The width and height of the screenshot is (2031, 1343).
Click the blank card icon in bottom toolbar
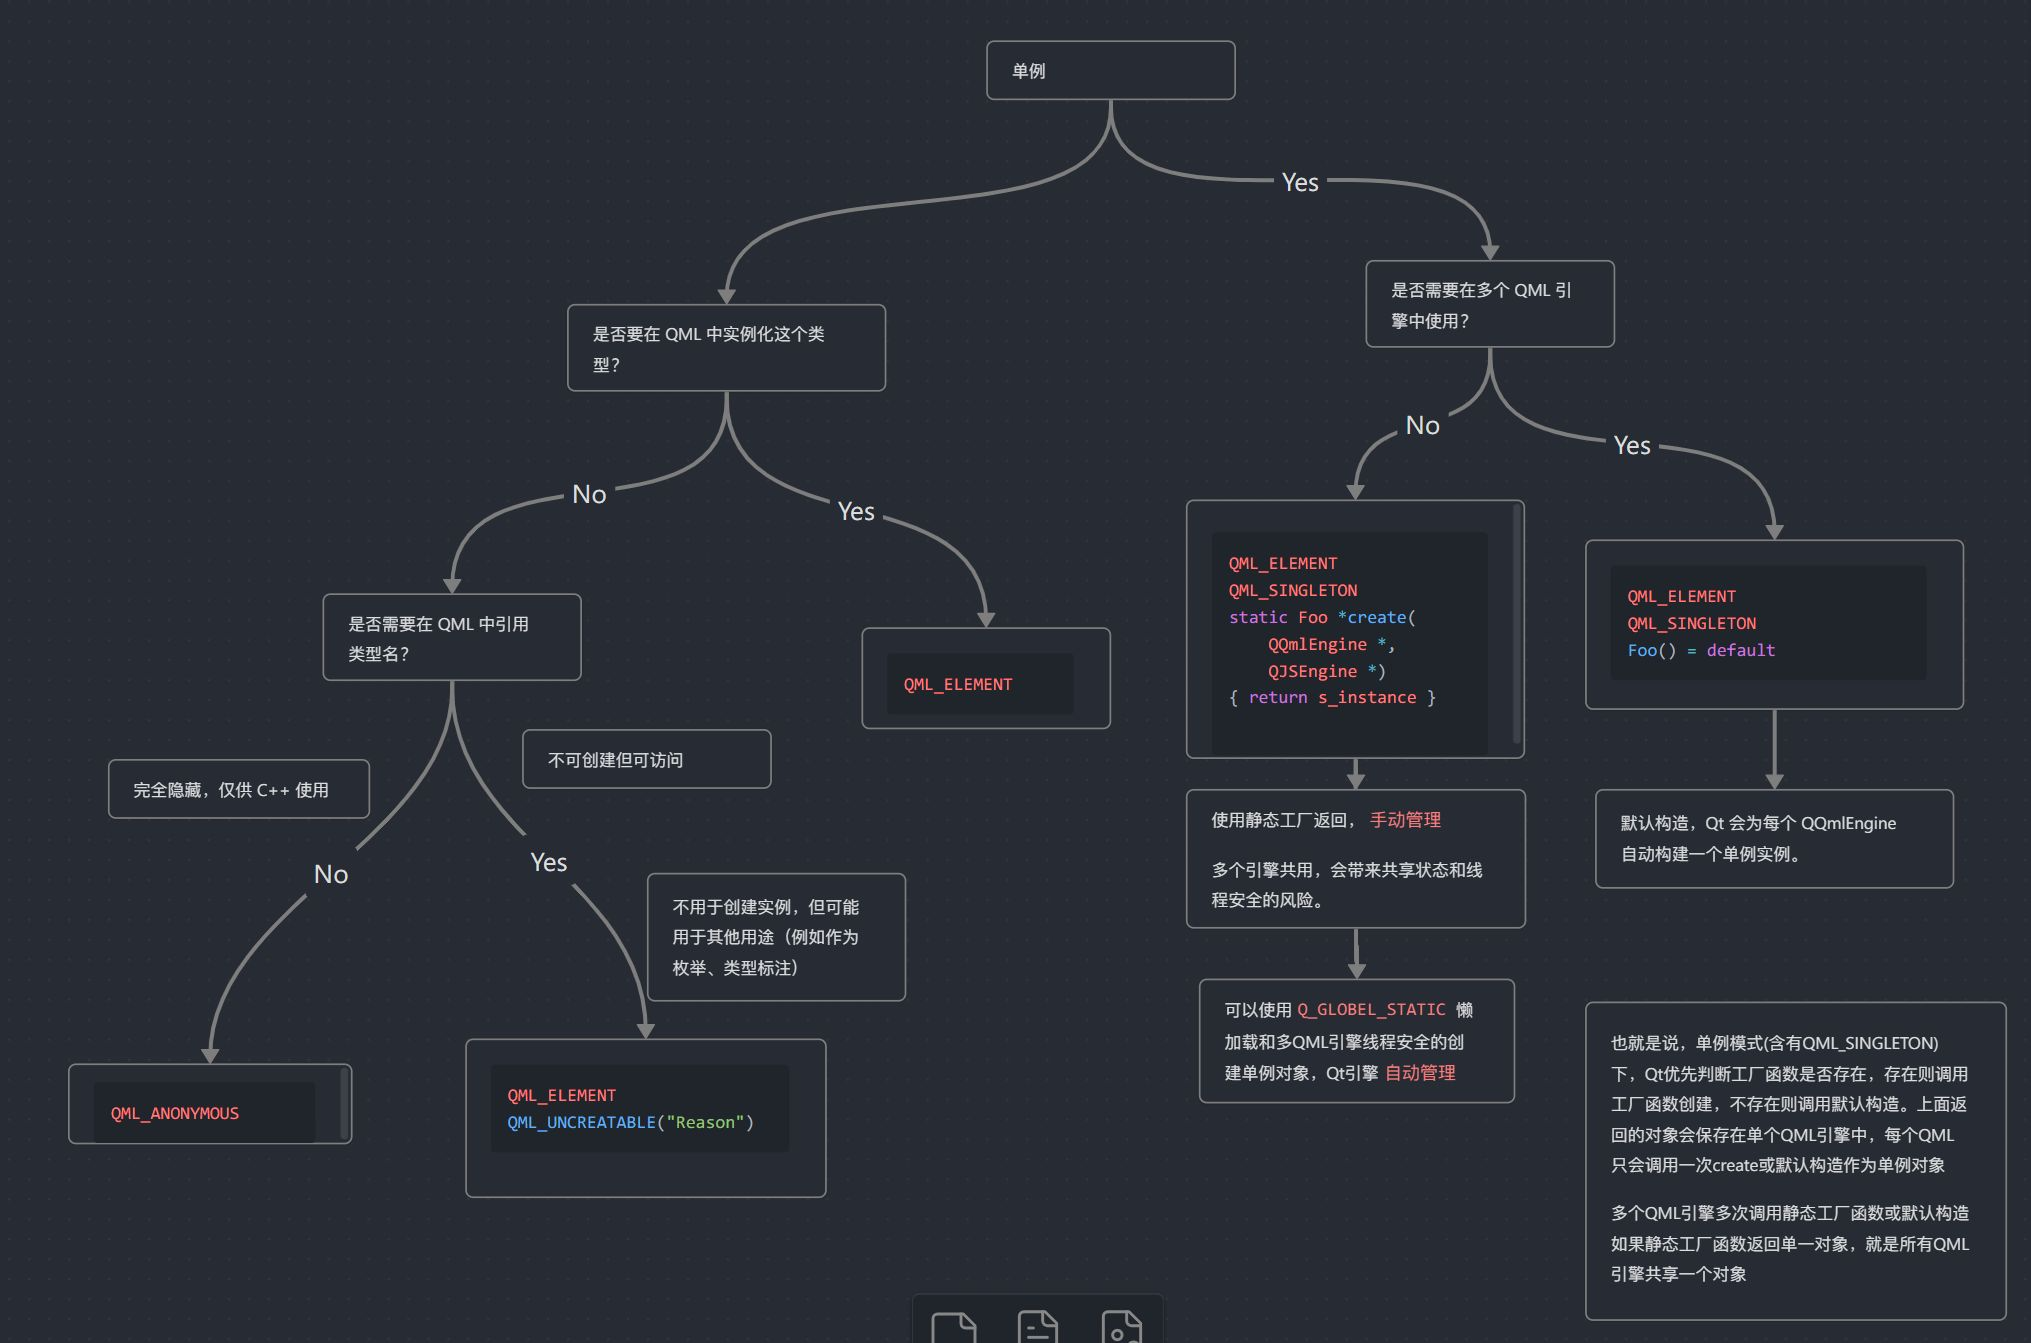point(953,1327)
